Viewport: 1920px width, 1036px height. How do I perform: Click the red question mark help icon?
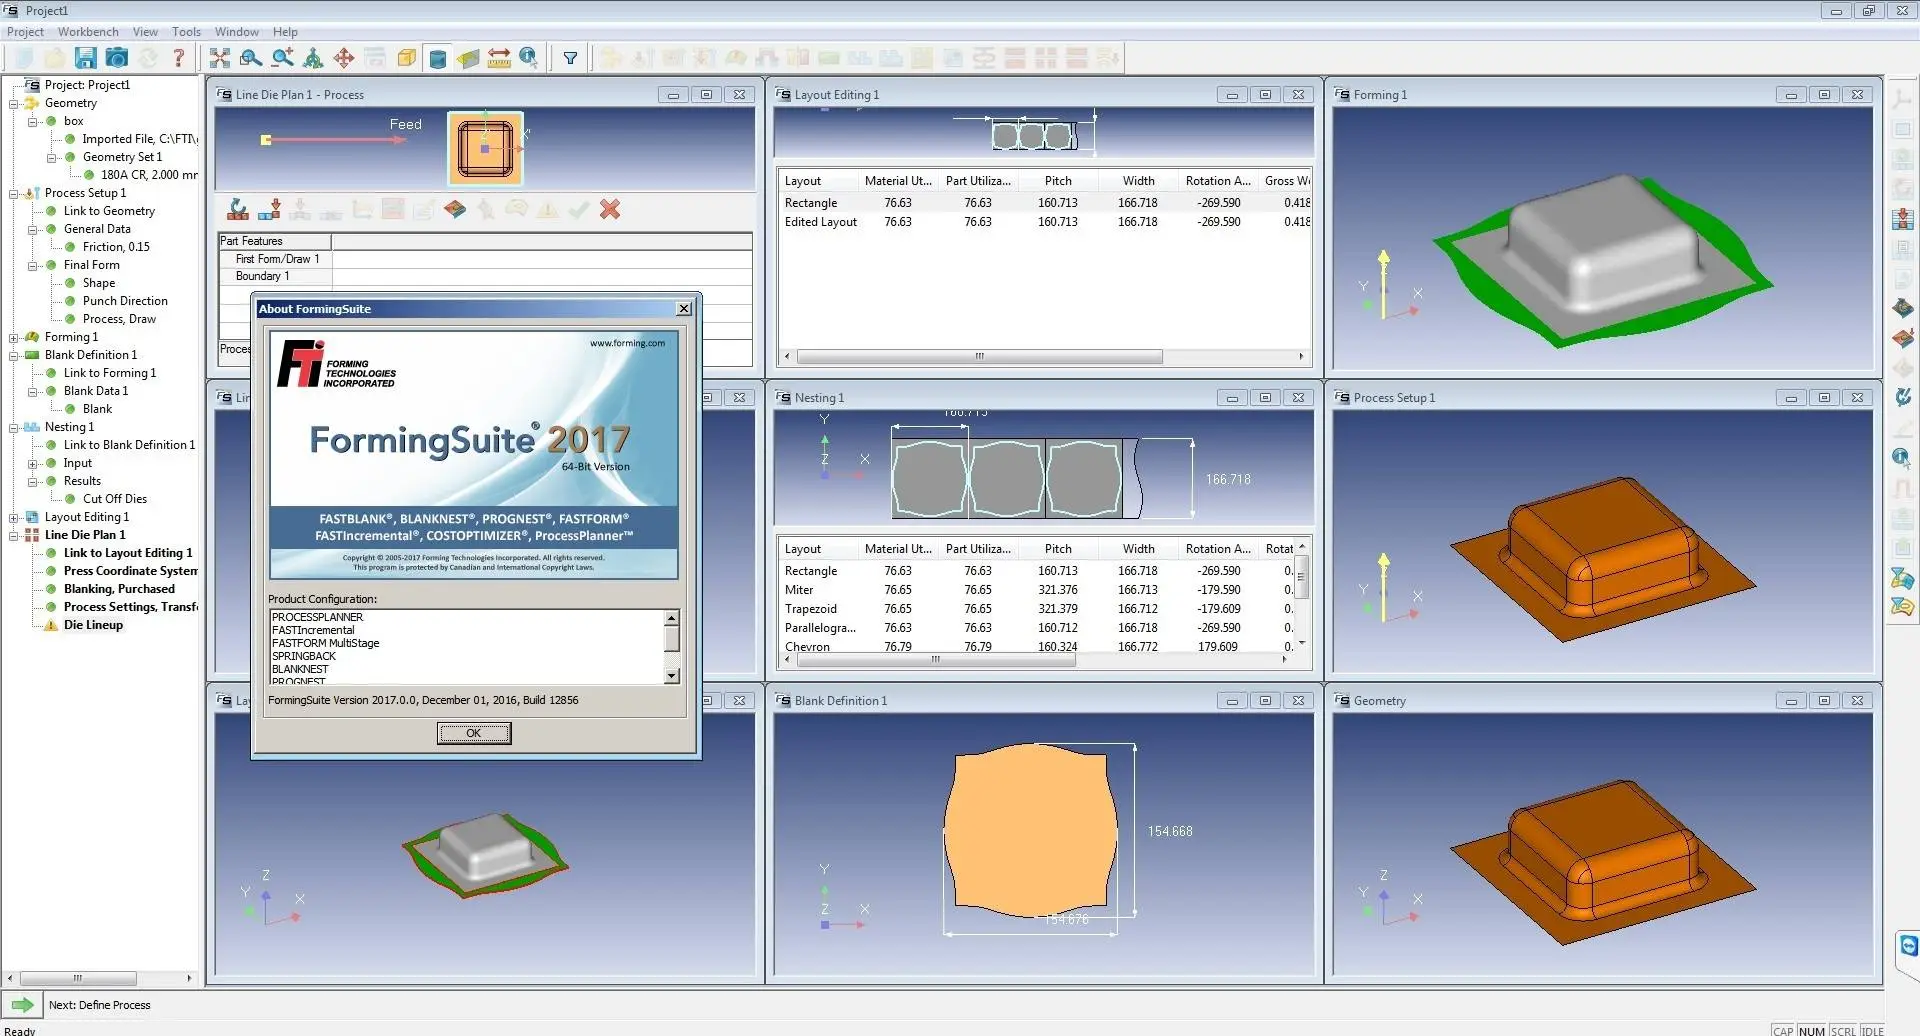coord(179,58)
